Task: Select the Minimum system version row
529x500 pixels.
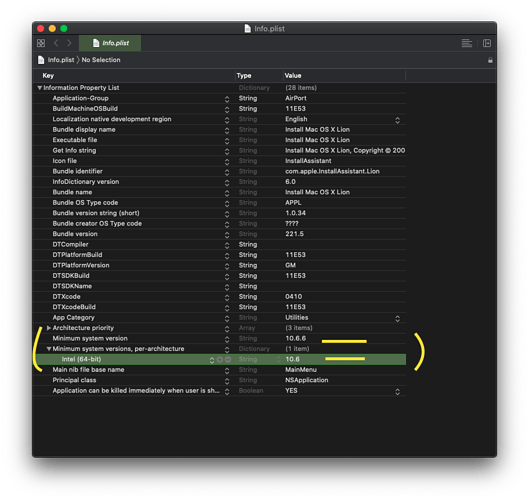Action: coord(219,338)
